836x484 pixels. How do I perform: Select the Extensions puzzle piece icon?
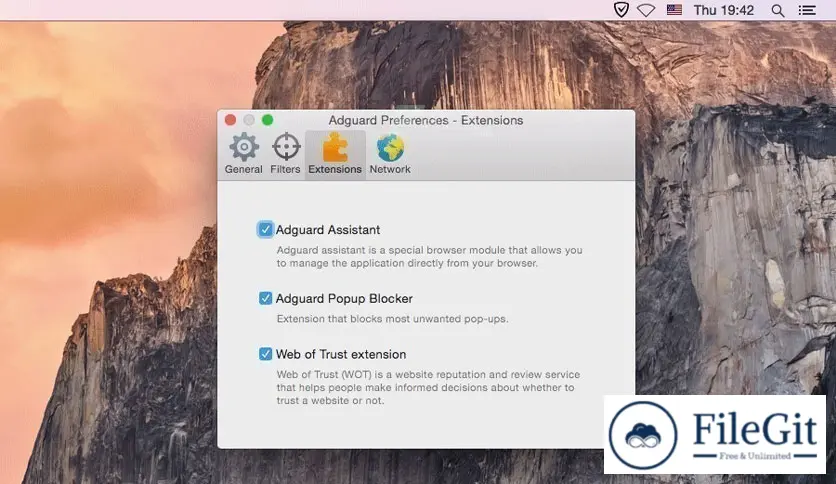[335, 147]
